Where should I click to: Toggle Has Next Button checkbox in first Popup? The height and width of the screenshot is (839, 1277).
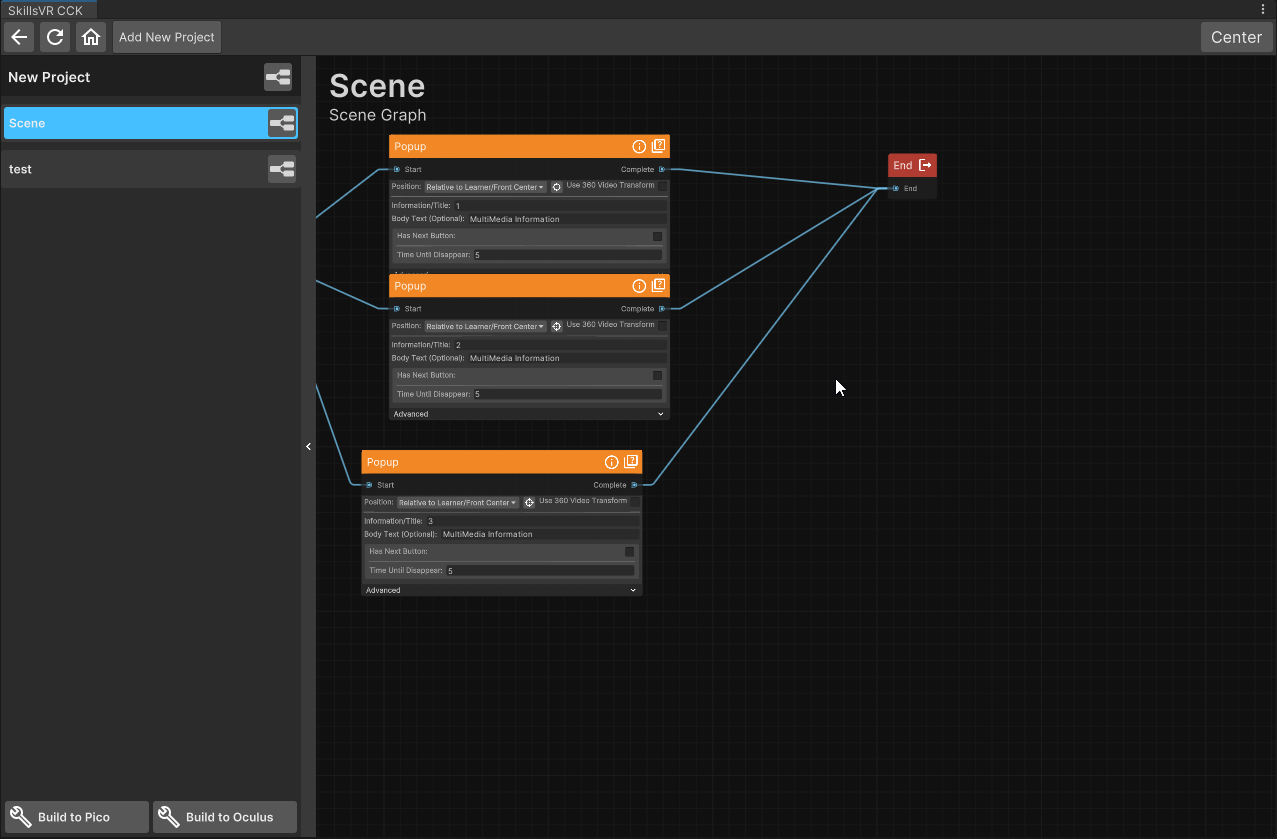coord(657,236)
